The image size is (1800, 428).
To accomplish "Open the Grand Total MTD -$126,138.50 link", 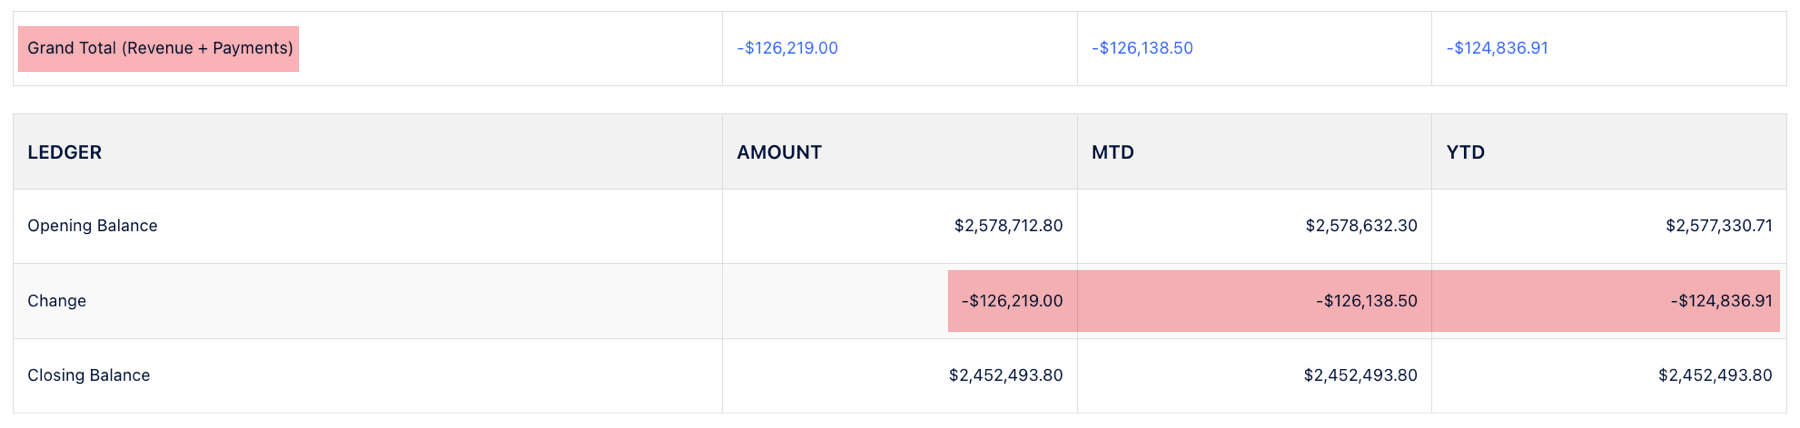I will click(1142, 48).
